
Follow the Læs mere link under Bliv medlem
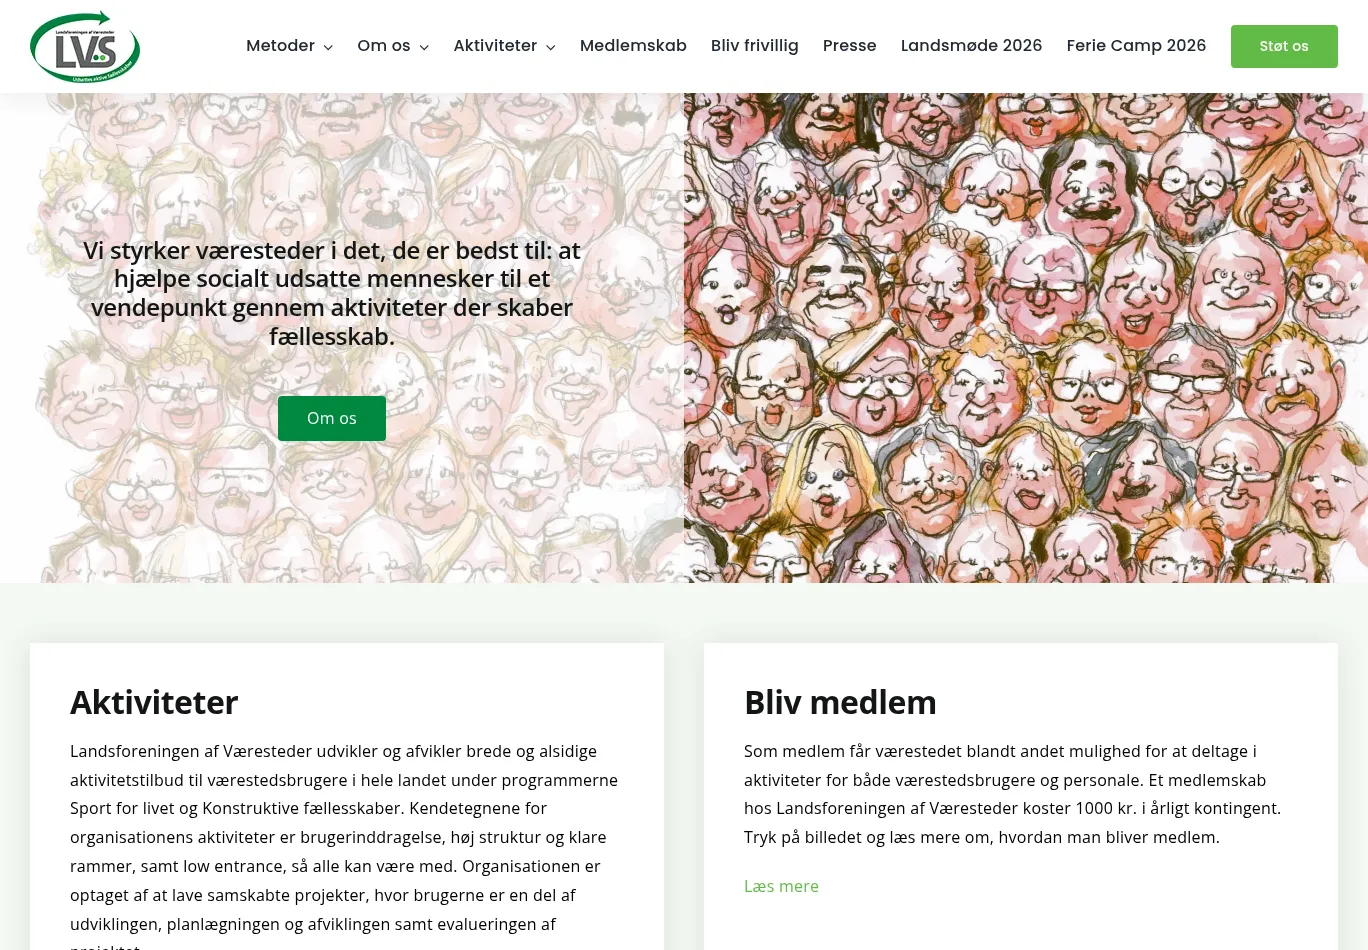coord(781,886)
